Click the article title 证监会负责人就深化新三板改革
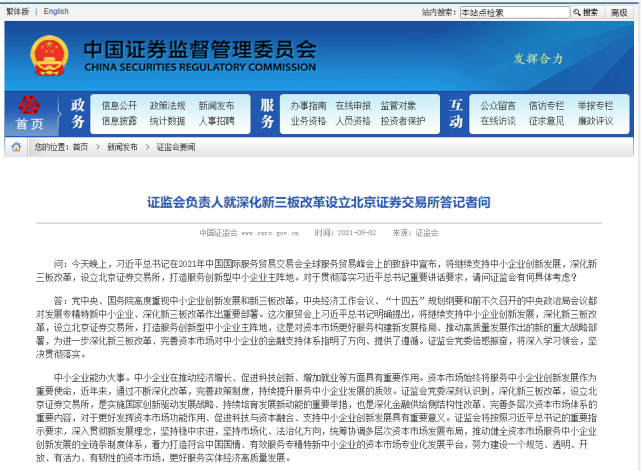This screenshot has height=471, width=641. pyautogui.click(x=319, y=202)
